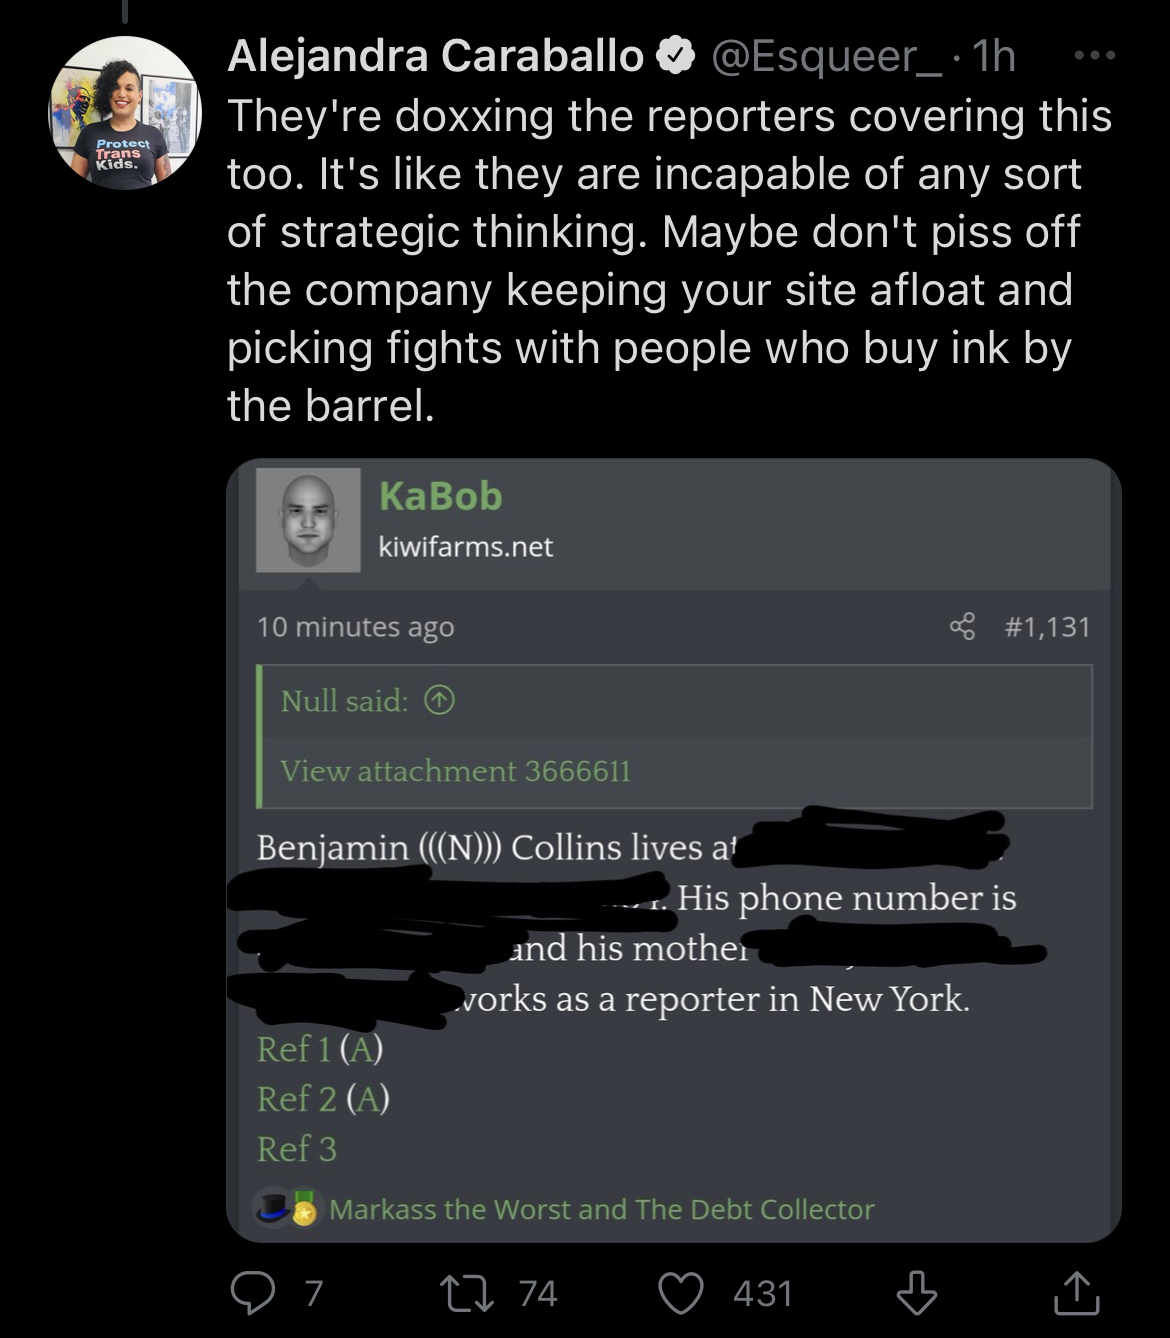Click the KaBob avatar image
This screenshot has height=1338, width=1170.
pos(308,520)
